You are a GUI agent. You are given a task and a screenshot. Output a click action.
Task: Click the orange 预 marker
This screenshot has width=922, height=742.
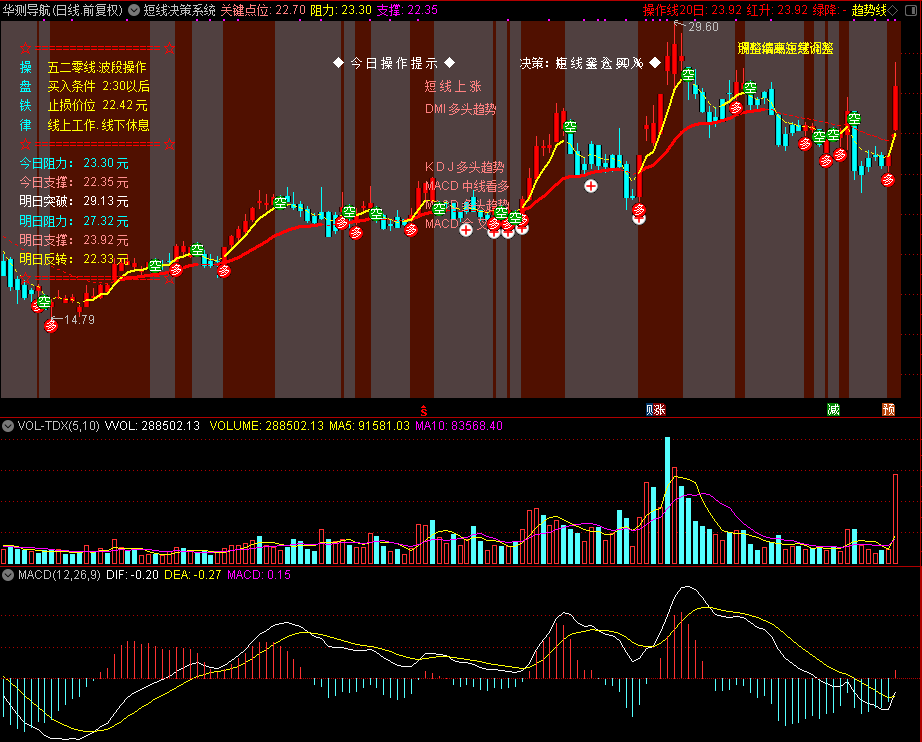coord(888,410)
